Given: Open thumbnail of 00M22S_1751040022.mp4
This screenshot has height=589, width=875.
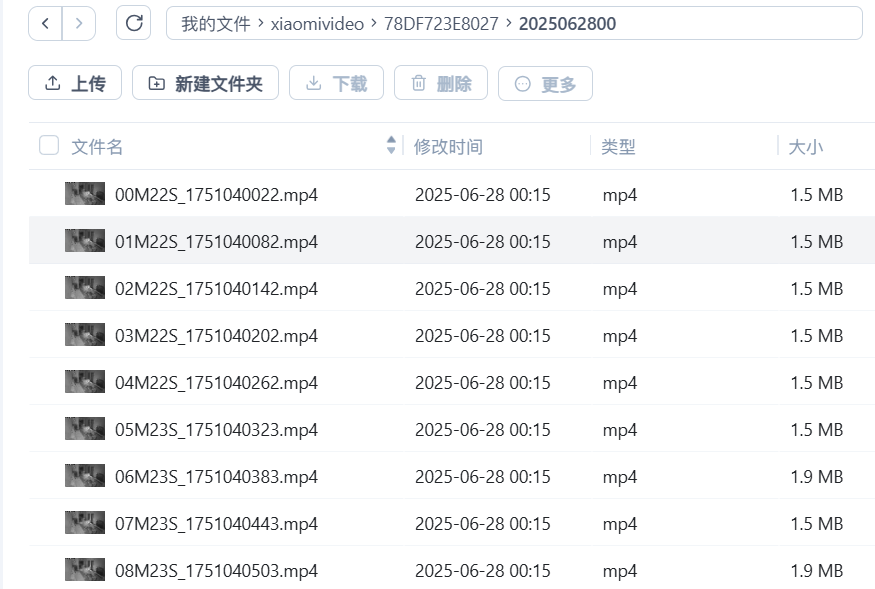Looking at the screenshot, I should [x=85, y=194].
